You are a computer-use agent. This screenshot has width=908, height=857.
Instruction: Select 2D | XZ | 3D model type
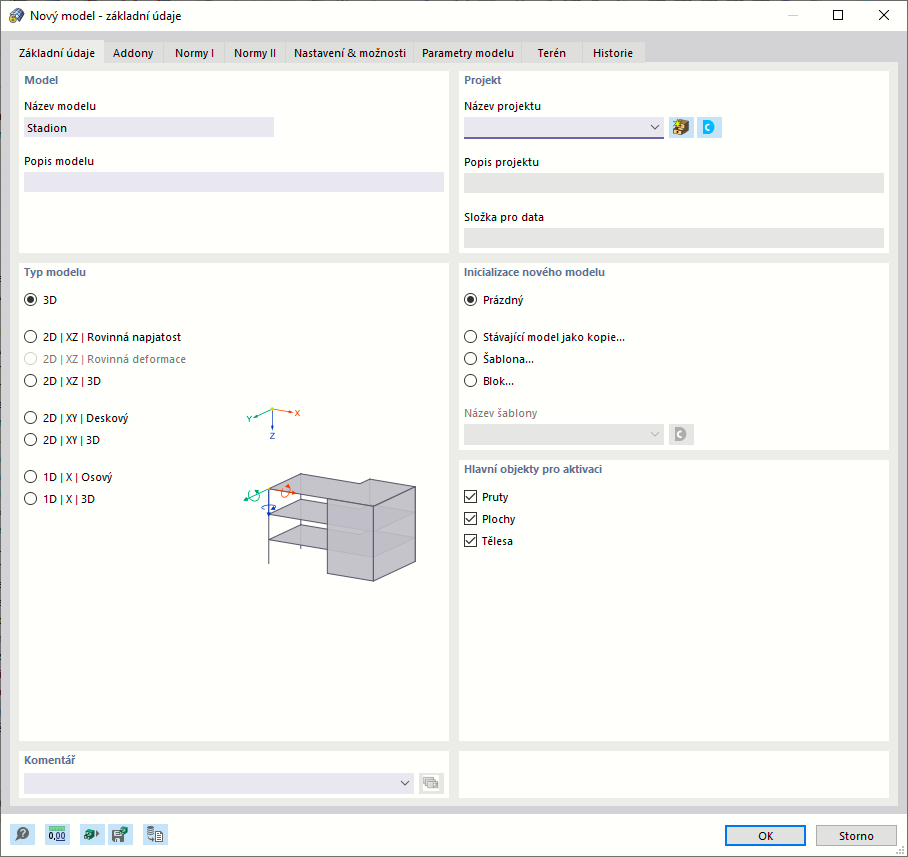tap(31, 381)
